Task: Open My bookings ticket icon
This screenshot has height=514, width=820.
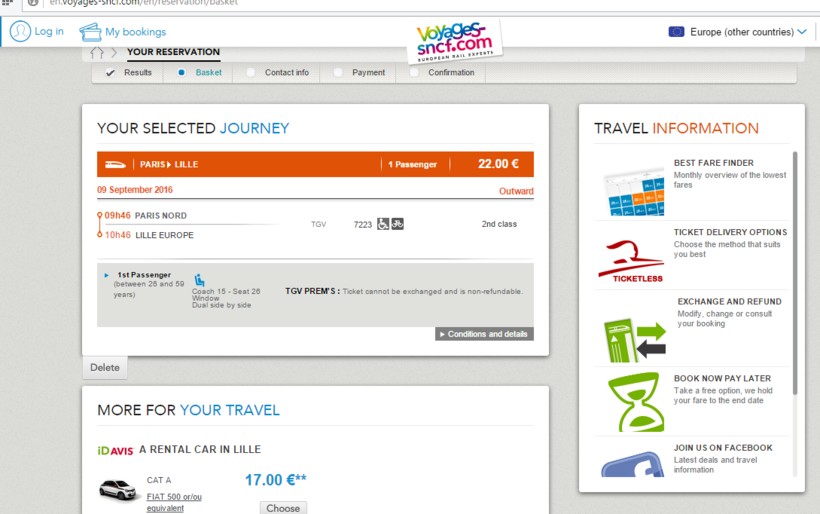Action: 90,32
